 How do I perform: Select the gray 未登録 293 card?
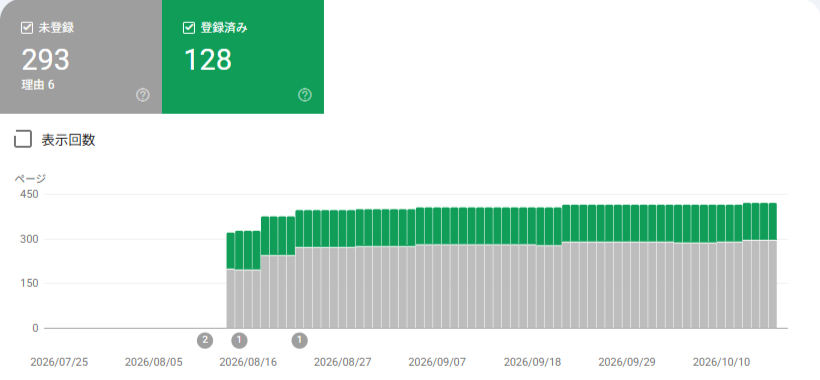pyautogui.click(x=81, y=56)
